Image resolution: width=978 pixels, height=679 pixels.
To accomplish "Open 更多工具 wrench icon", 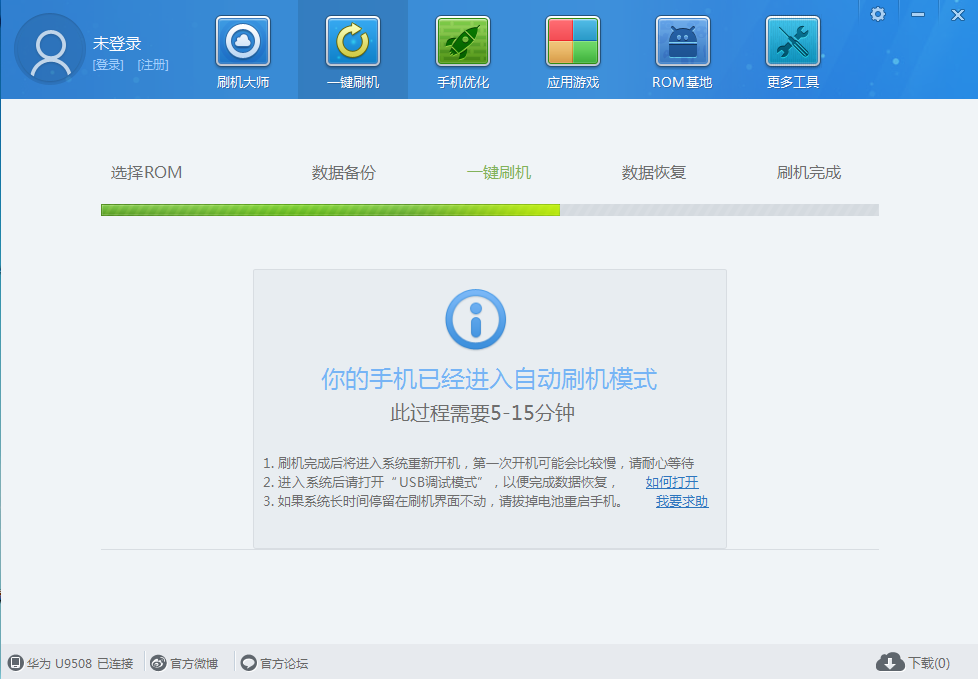I will tap(793, 43).
